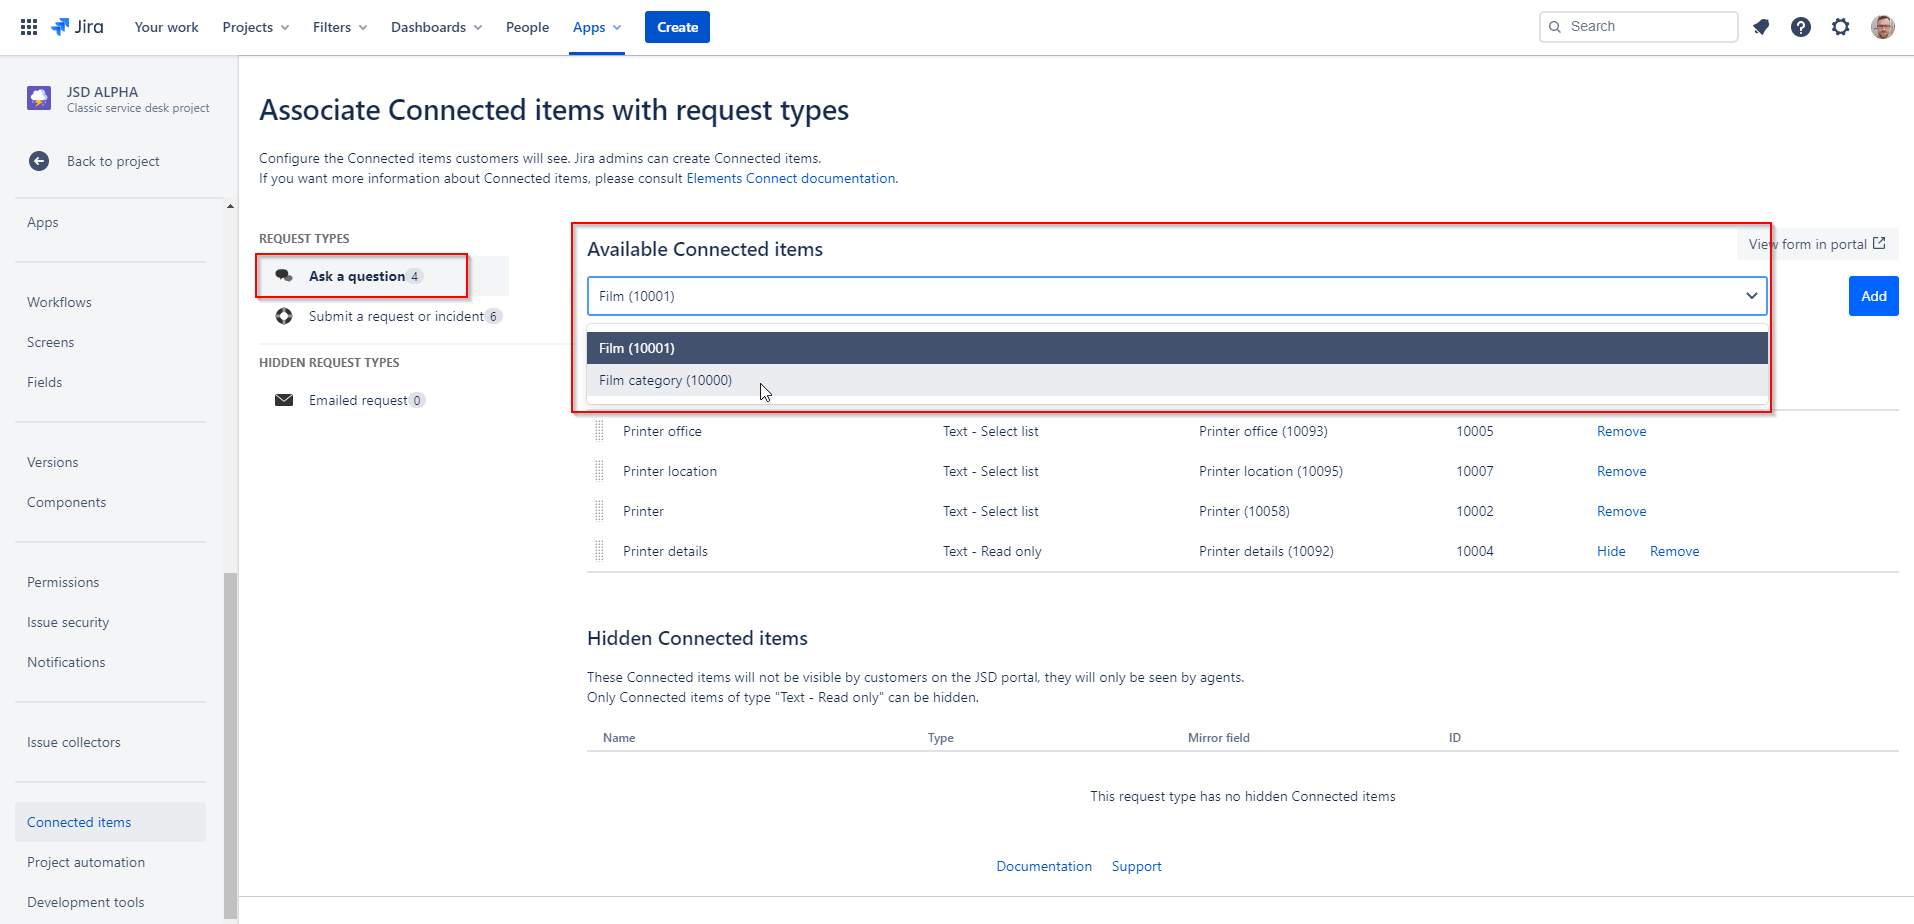Remove the Printer location item
The width and height of the screenshot is (1914, 924).
[1621, 471]
